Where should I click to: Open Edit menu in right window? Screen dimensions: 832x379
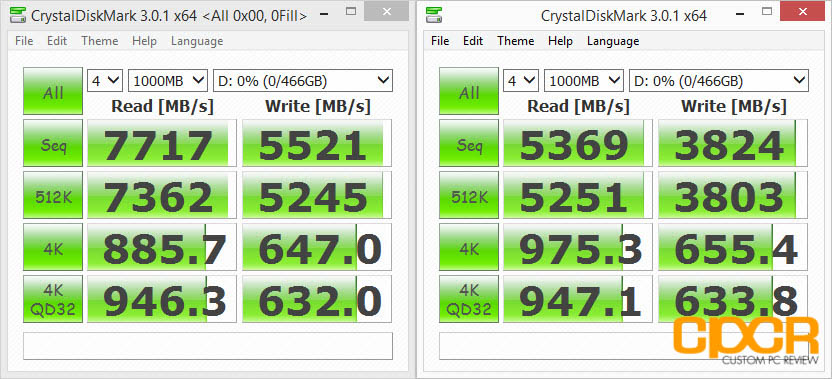coord(473,41)
